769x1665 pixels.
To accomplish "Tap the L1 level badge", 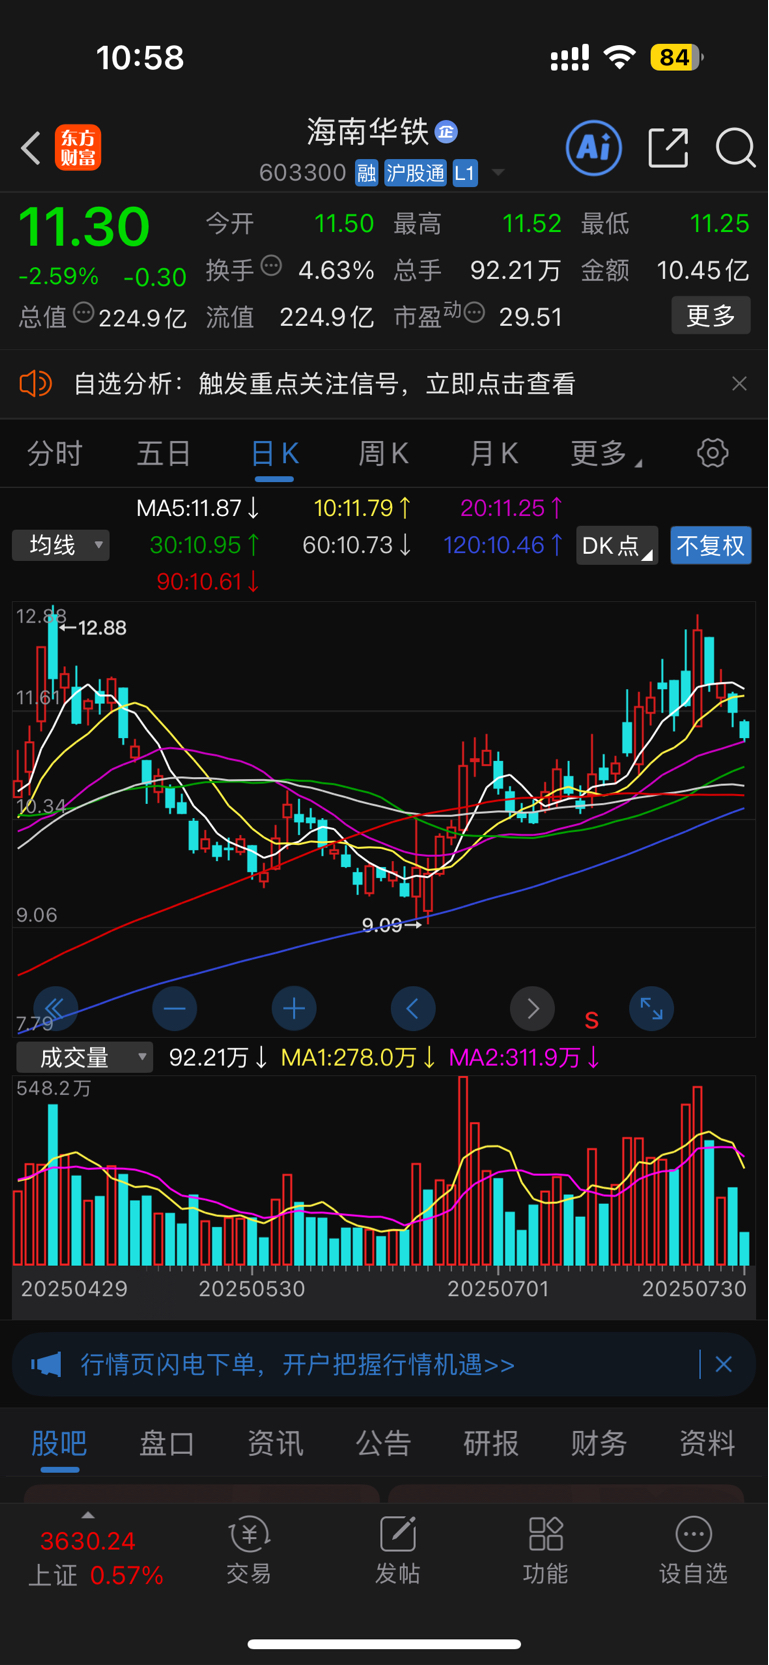I will tap(465, 173).
